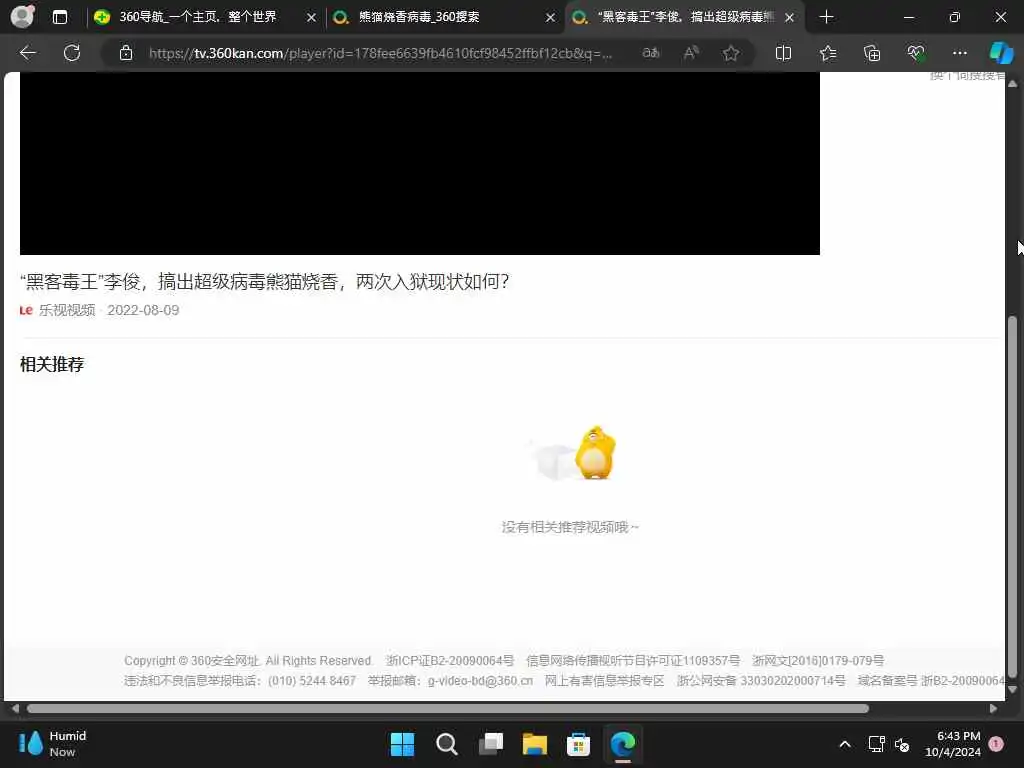Screen dimensions: 1024x768
Task: Click the 没有相关推荐视频哦 message
Action: (x=570, y=527)
